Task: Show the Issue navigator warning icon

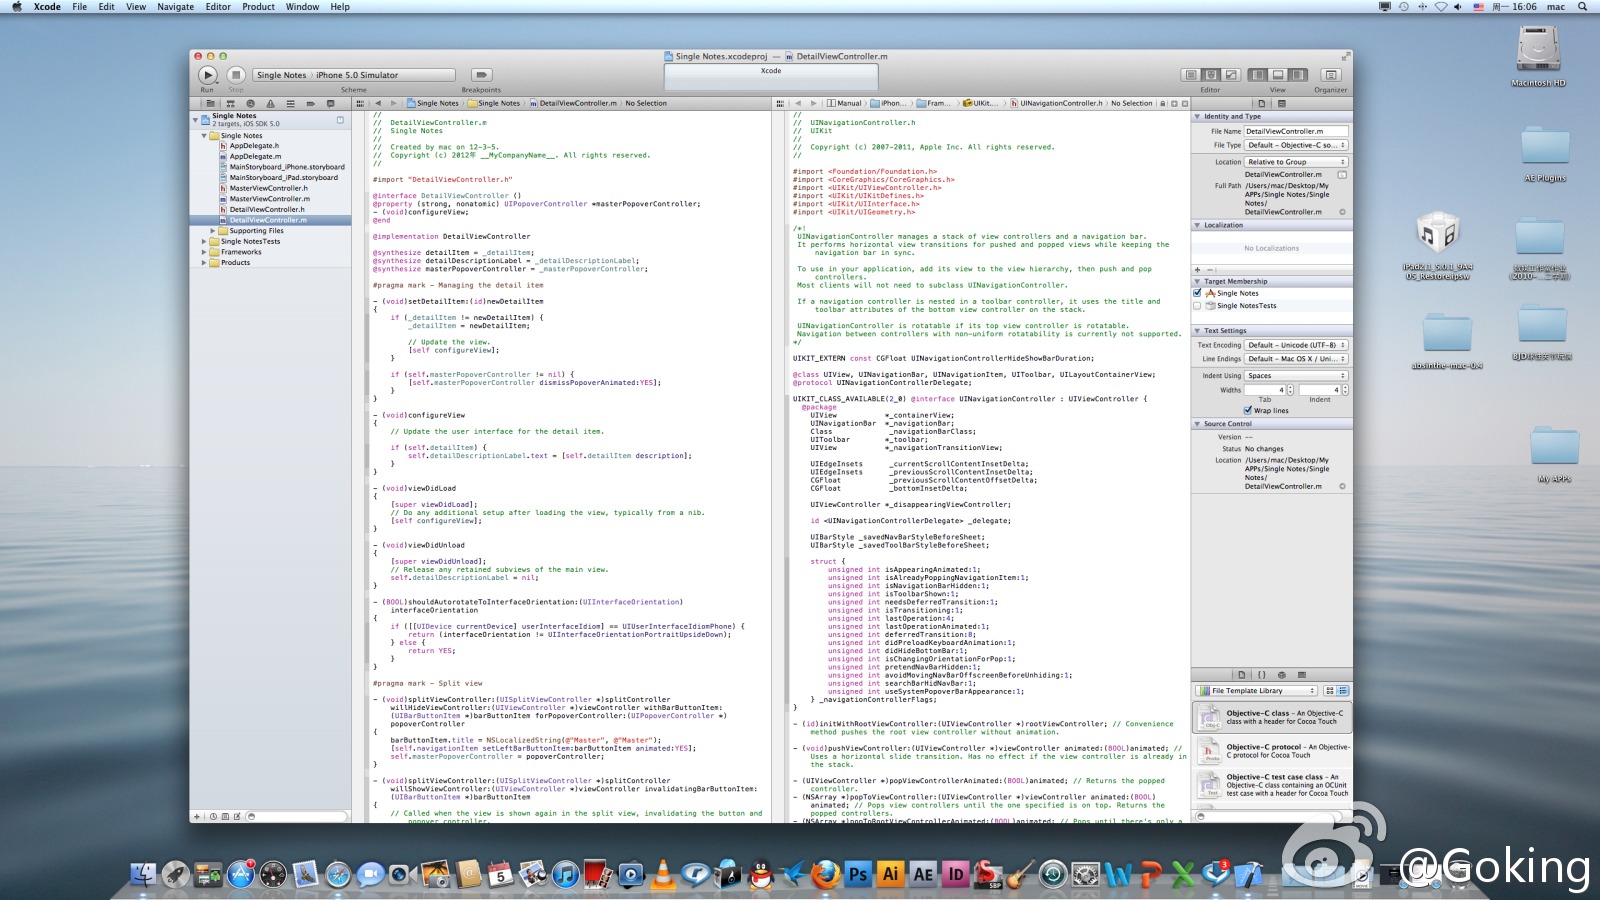Action: click(x=270, y=103)
